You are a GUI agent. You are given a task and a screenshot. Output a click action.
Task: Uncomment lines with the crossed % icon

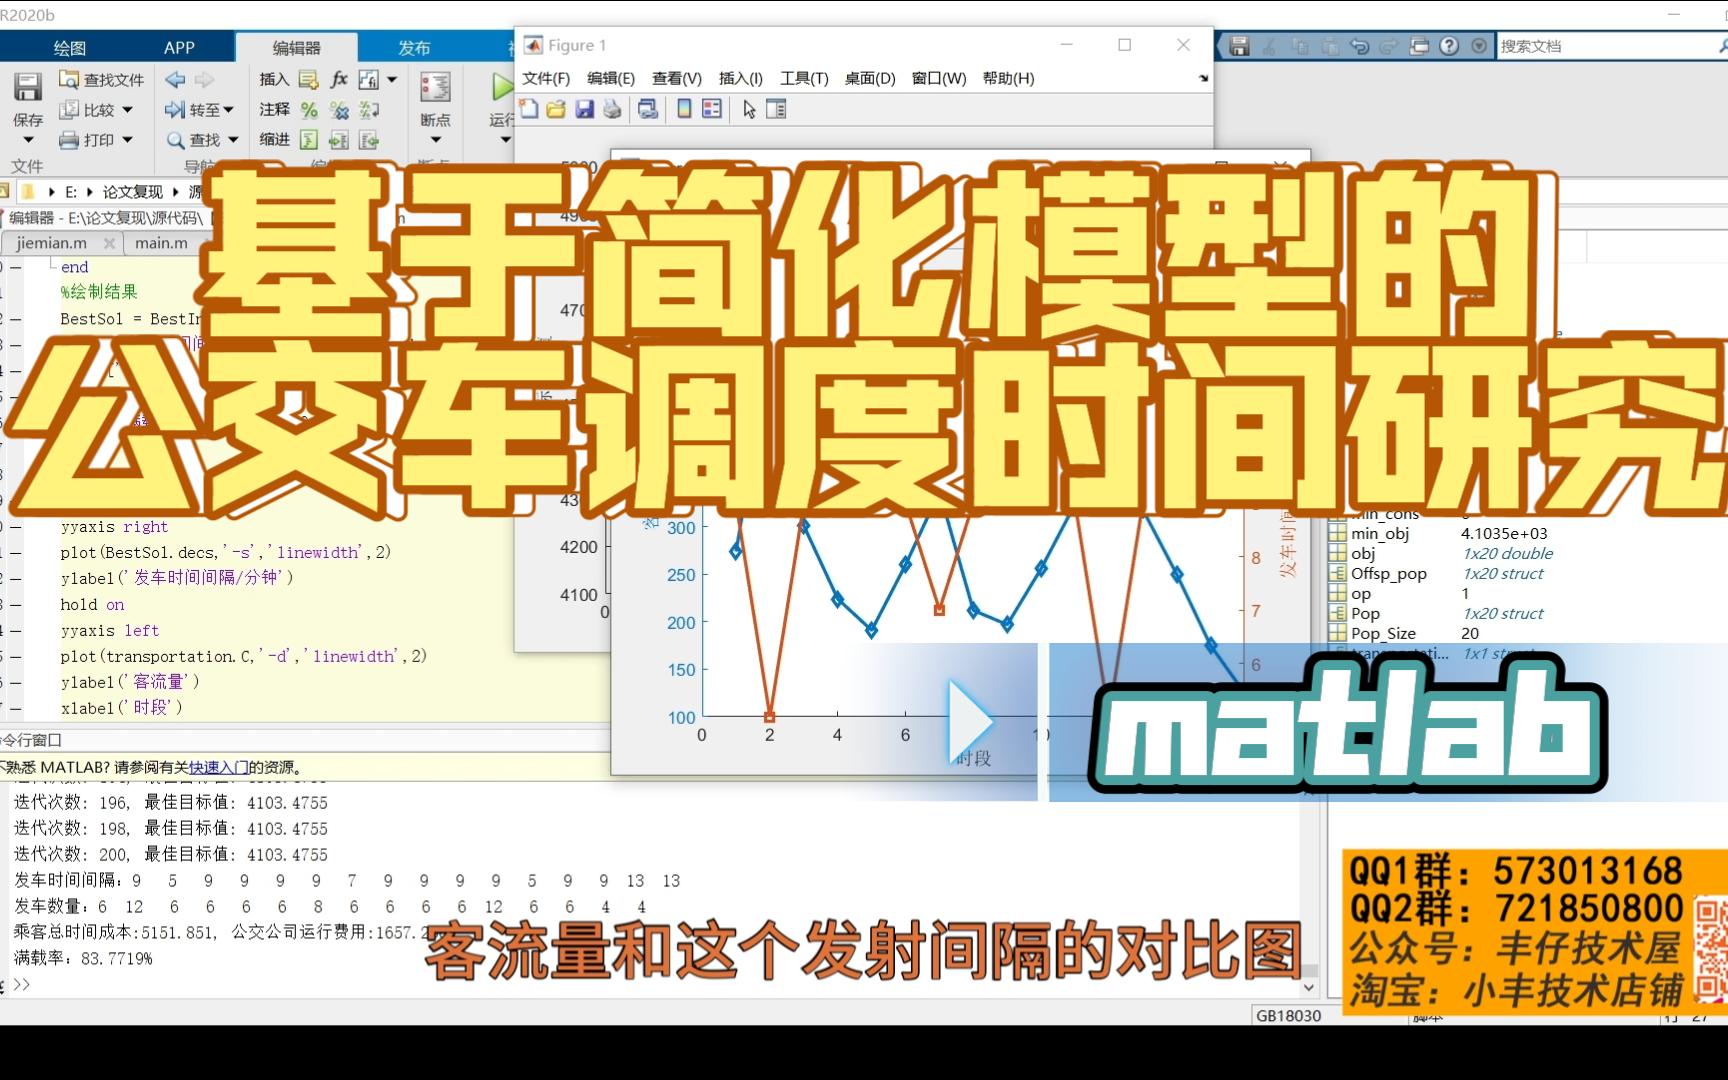(339, 110)
